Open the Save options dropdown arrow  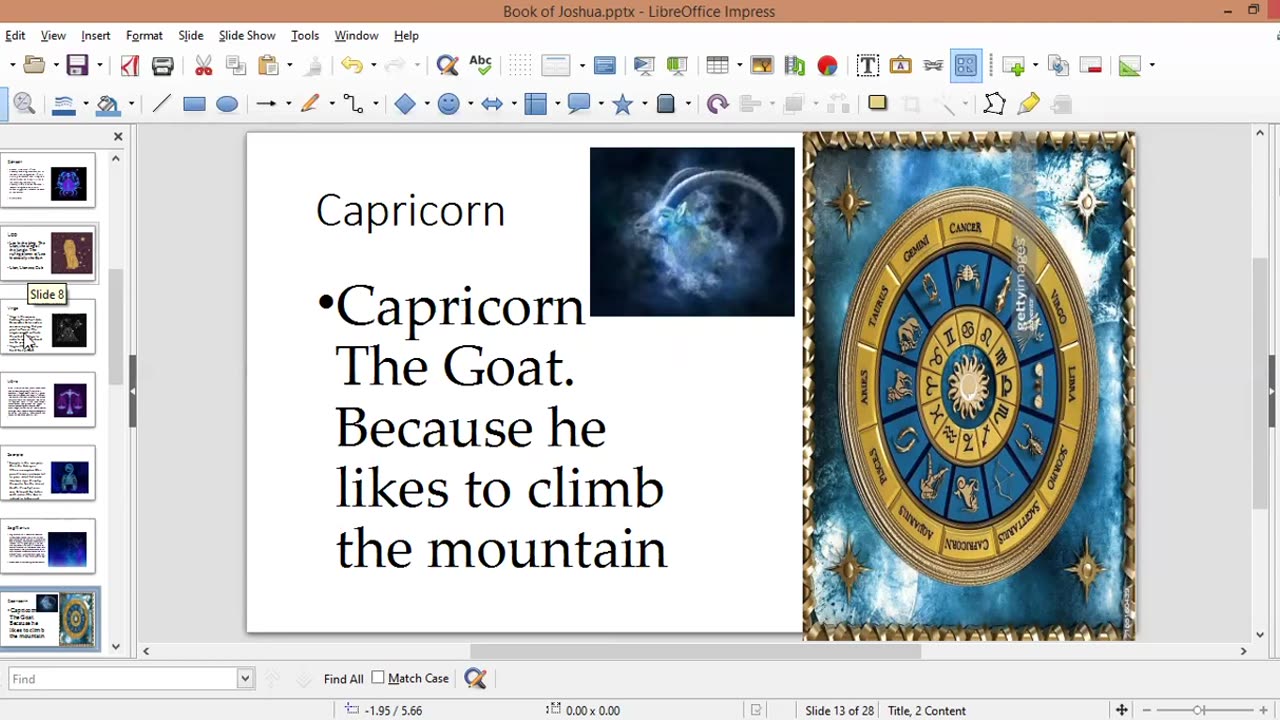(x=100, y=65)
